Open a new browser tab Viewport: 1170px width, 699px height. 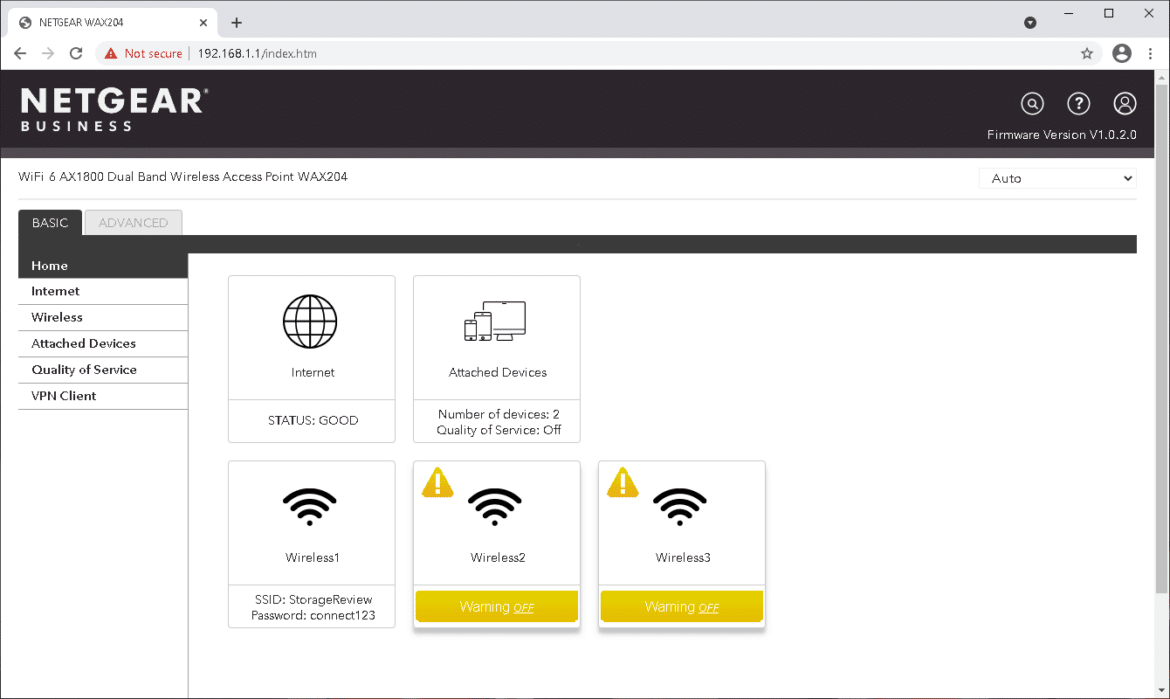coord(237,22)
